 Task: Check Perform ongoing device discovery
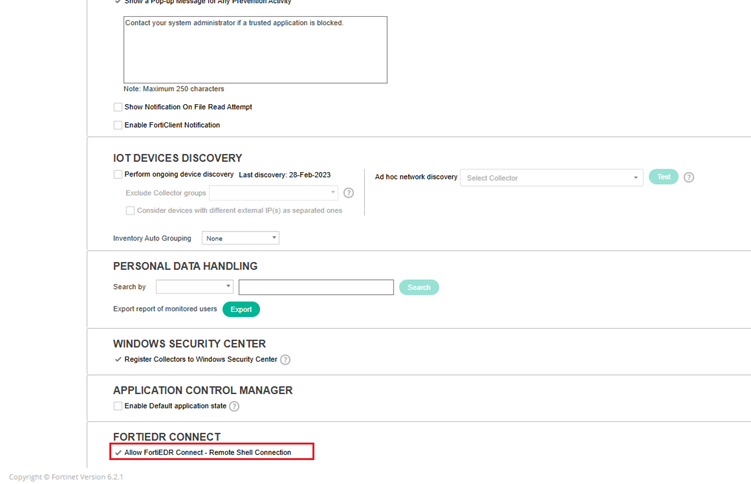coord(118,174)
